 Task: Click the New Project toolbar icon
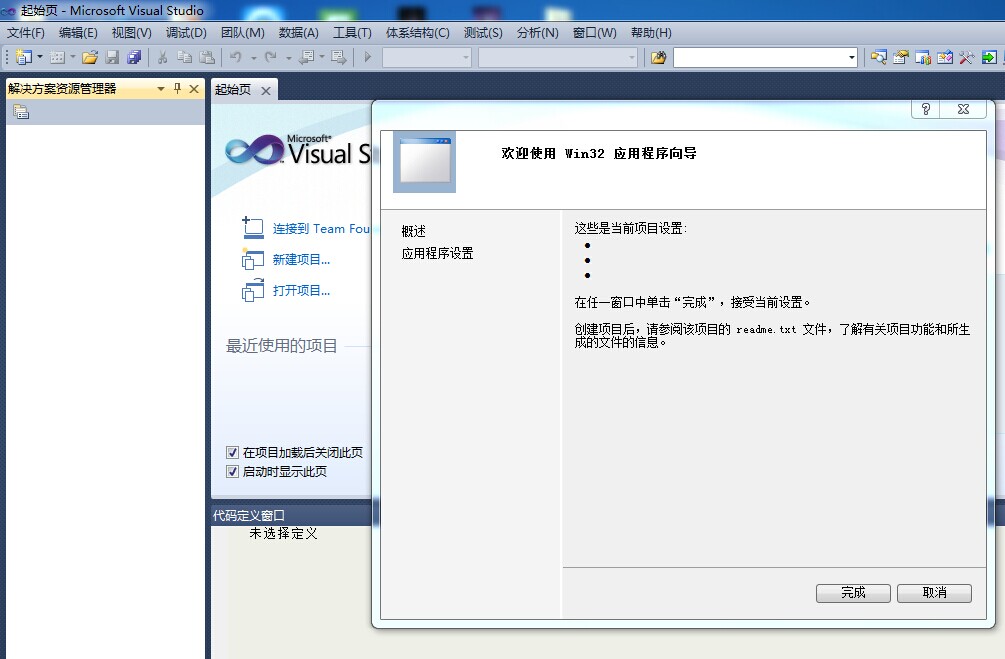(x=23, y=57)
